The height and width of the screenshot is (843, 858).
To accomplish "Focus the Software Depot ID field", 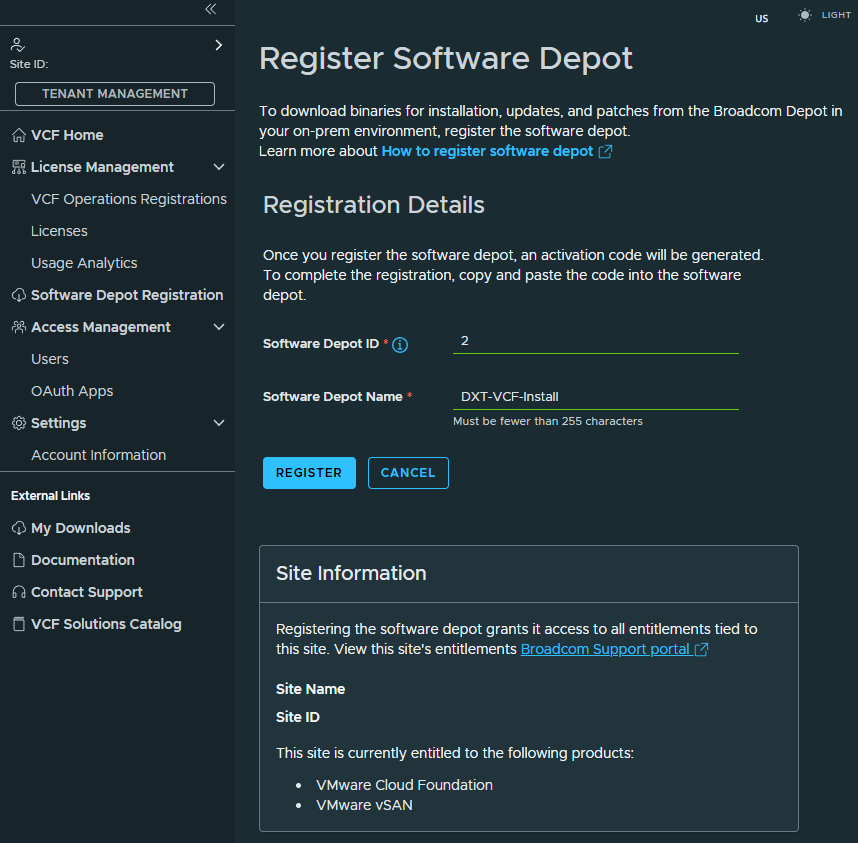I will click(595, 341).
